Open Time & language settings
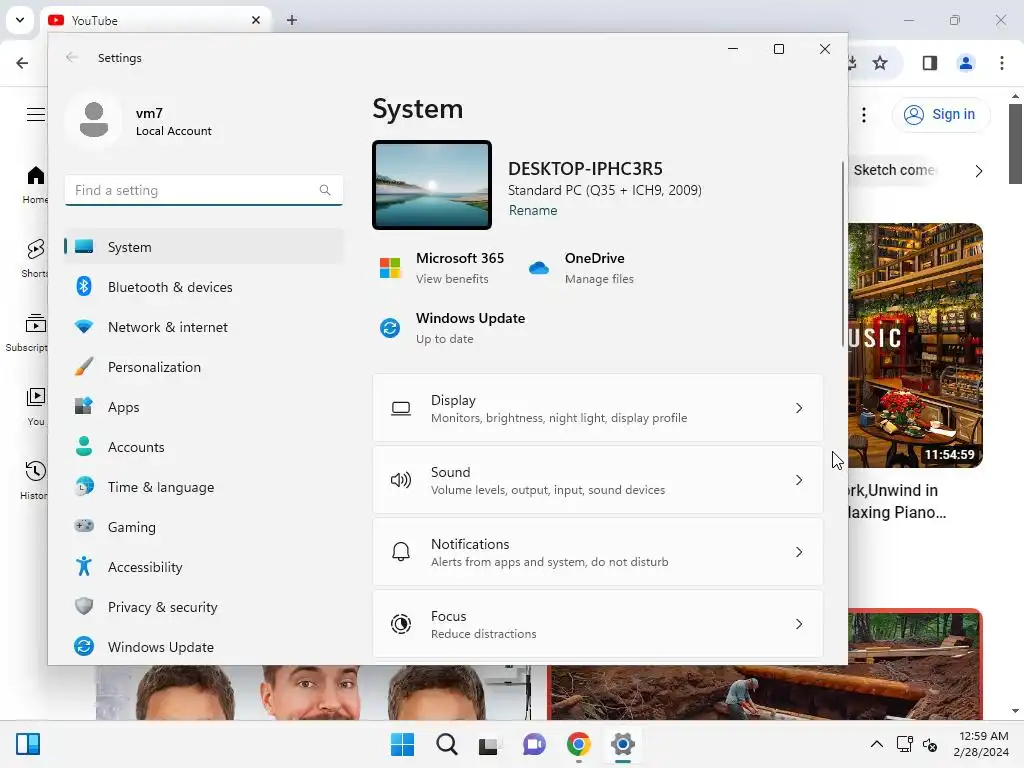Viewport: 1024px width, 768px height. (x=204, y=487)
